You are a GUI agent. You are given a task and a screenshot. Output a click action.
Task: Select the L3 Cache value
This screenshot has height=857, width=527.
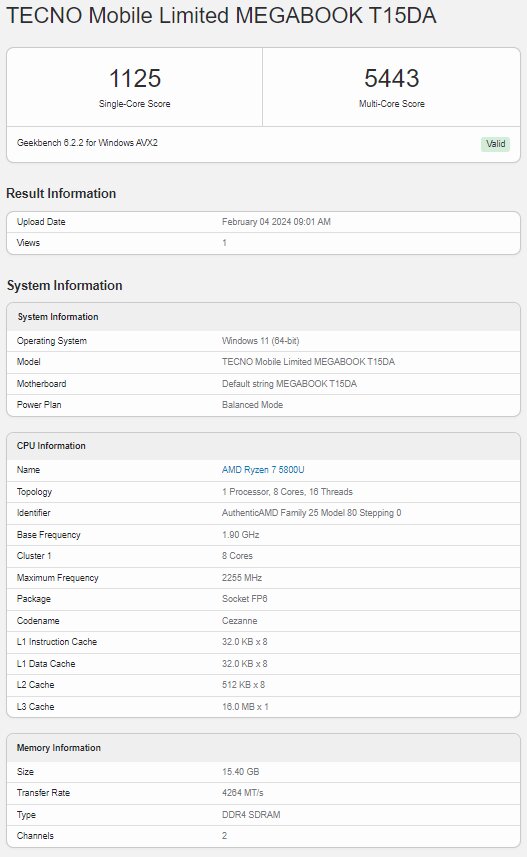tap(245, 707)
